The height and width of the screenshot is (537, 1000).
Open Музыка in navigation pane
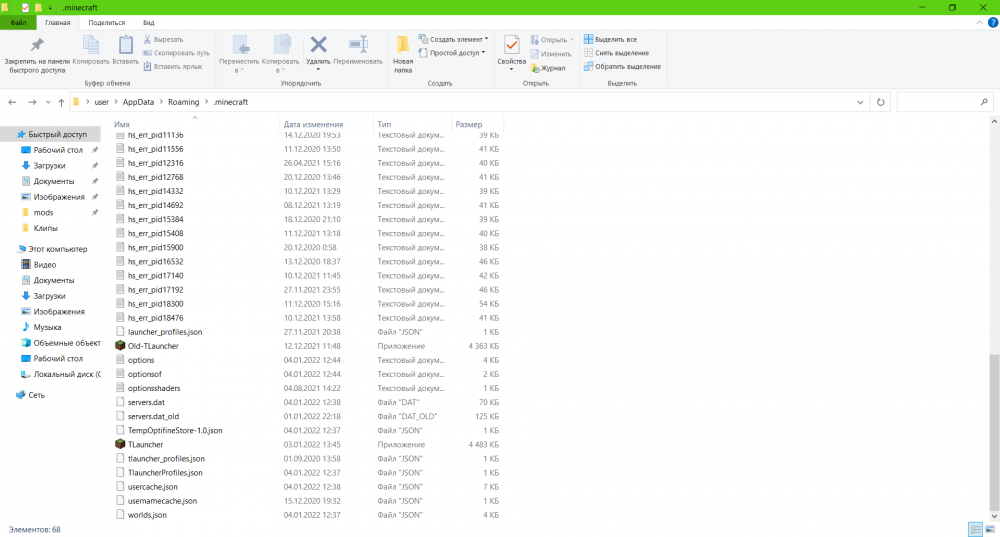(x=47, y=327)
